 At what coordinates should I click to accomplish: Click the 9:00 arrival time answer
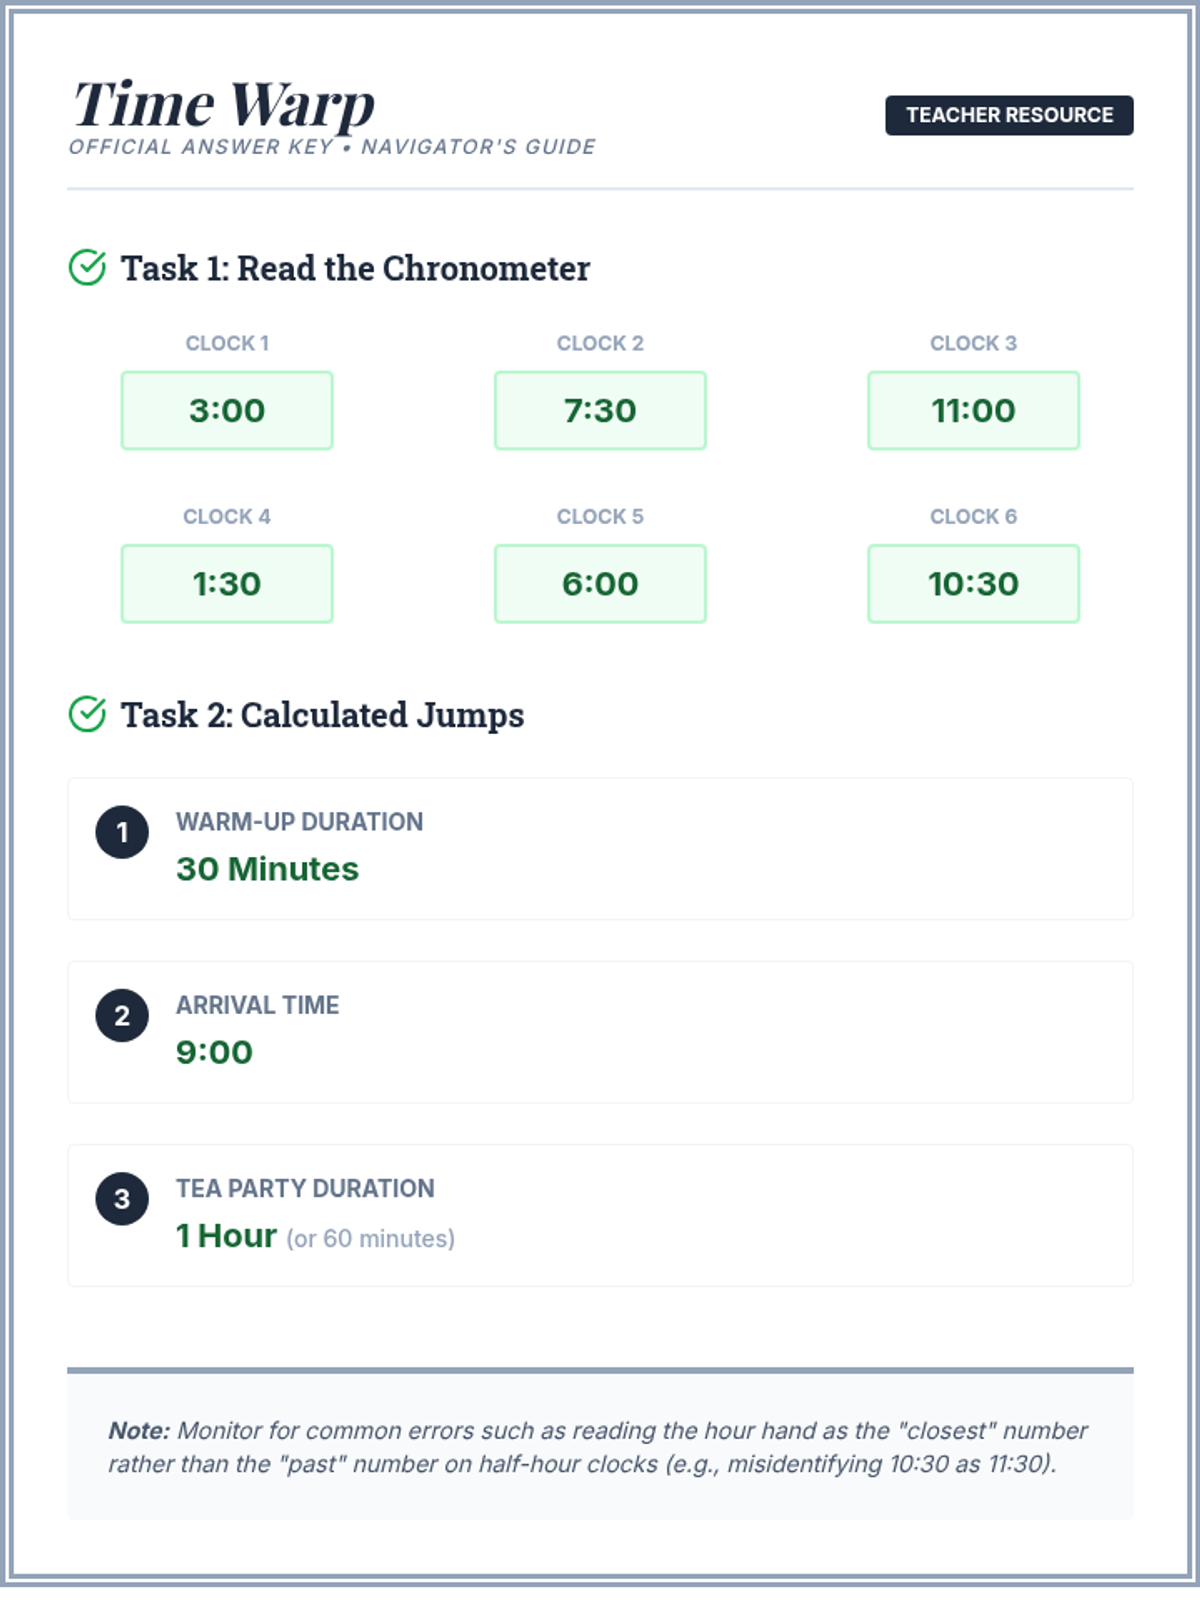(x=214, y=1052)
